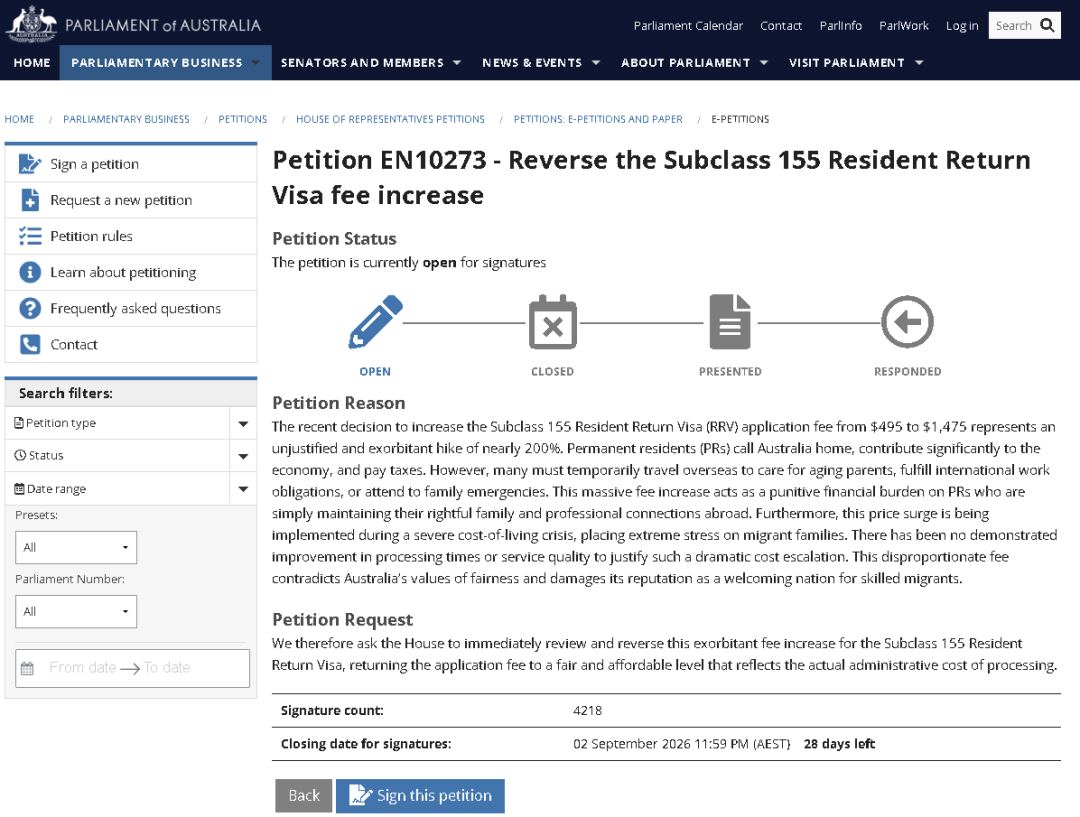
Task: Click the search magnifier icon in header
Action: point(1047,25)
